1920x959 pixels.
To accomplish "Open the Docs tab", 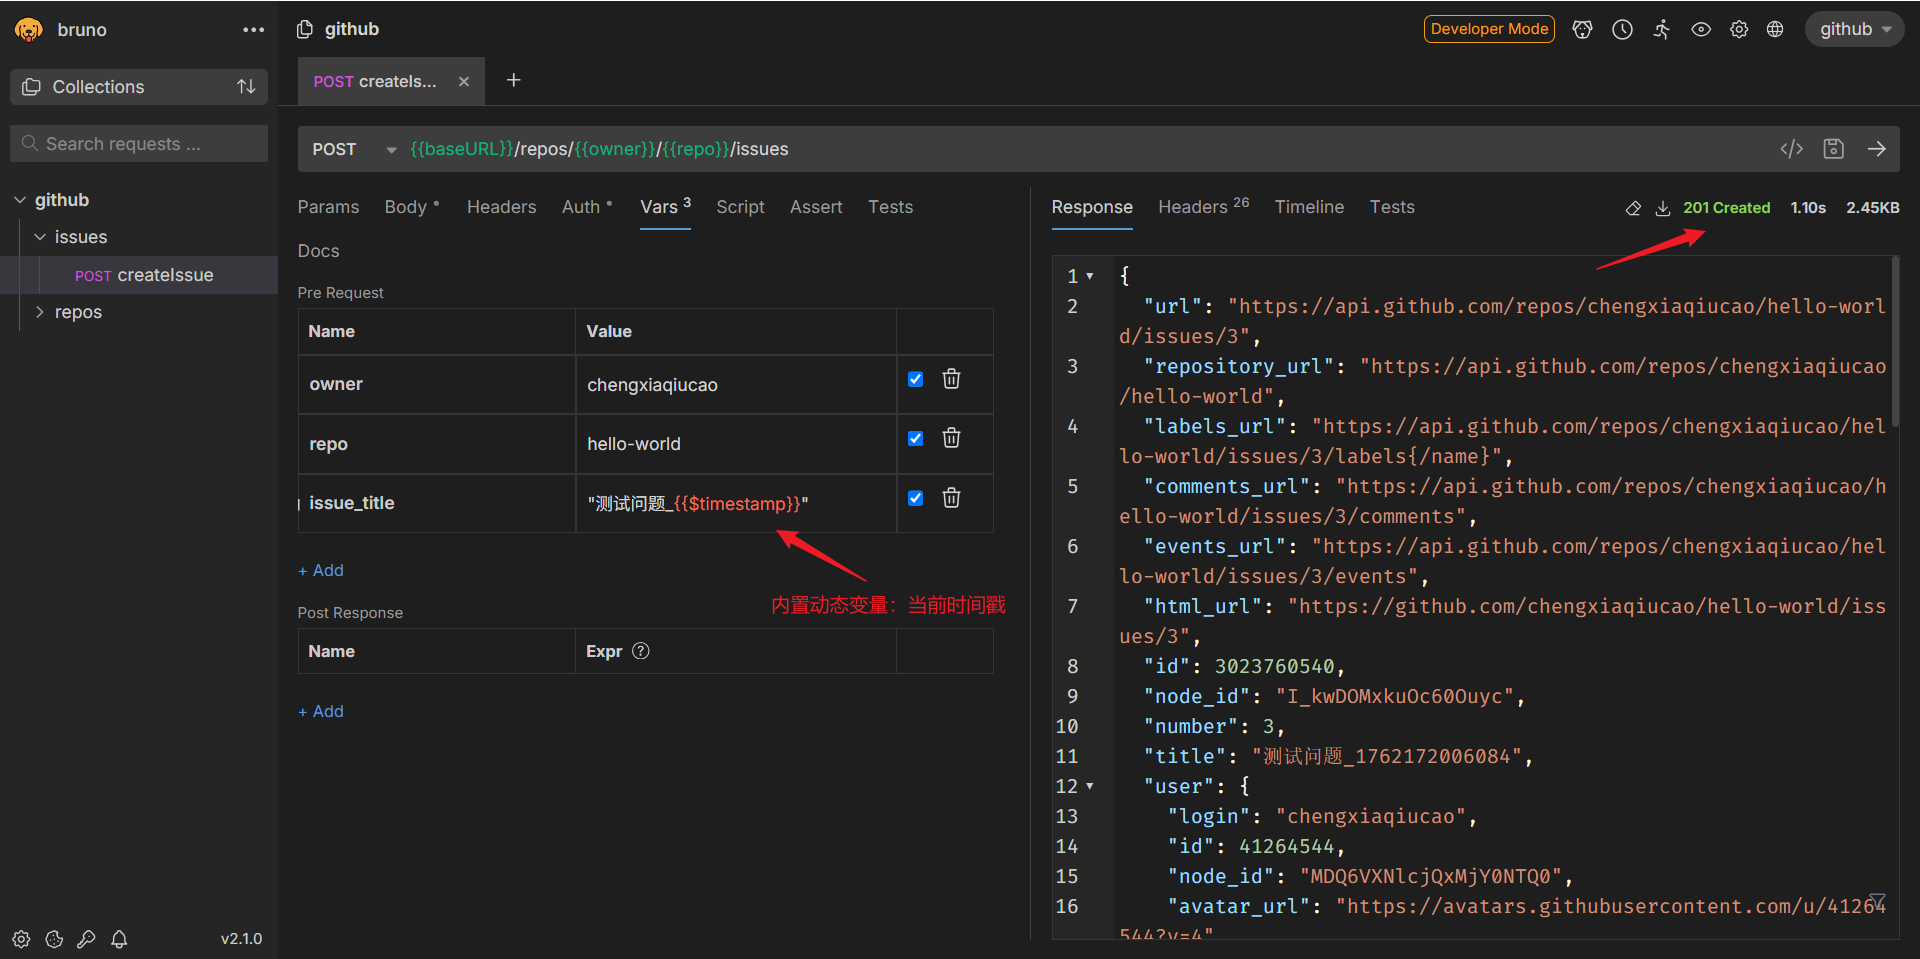I will pyautogui.click(x=318, y=251).
